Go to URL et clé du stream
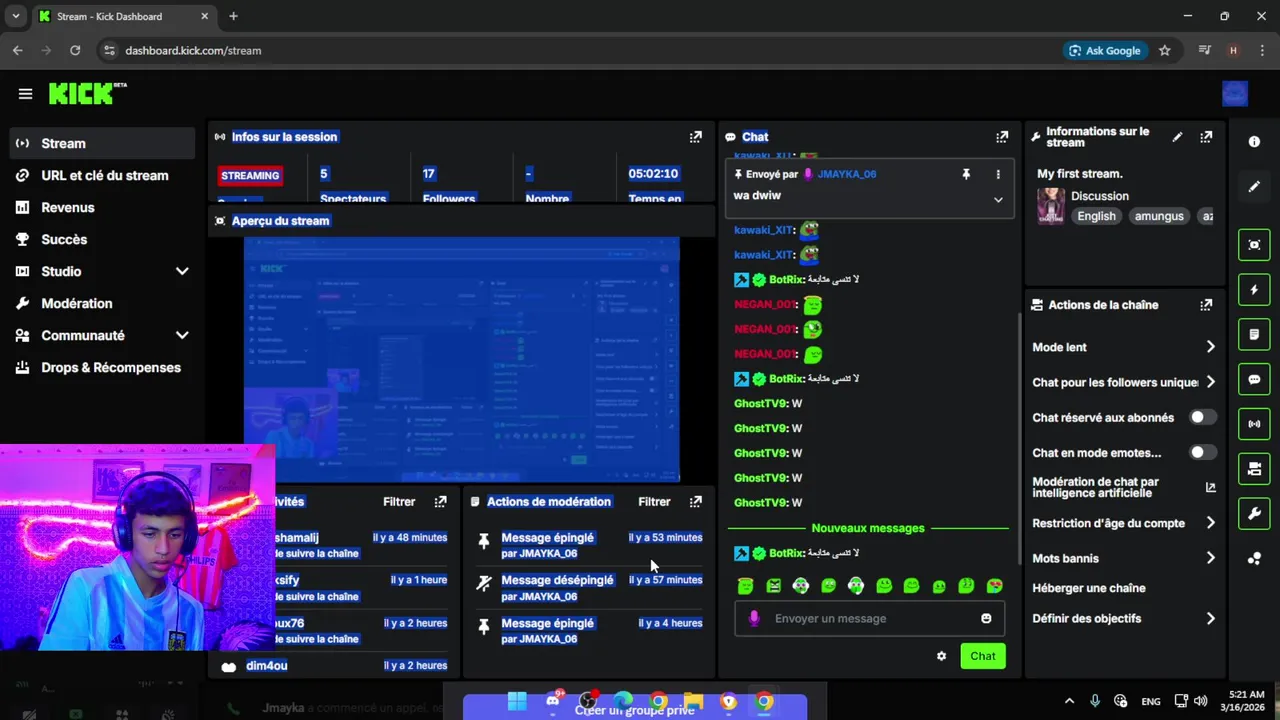This screenshot has height=720, width=1280. 102,175
